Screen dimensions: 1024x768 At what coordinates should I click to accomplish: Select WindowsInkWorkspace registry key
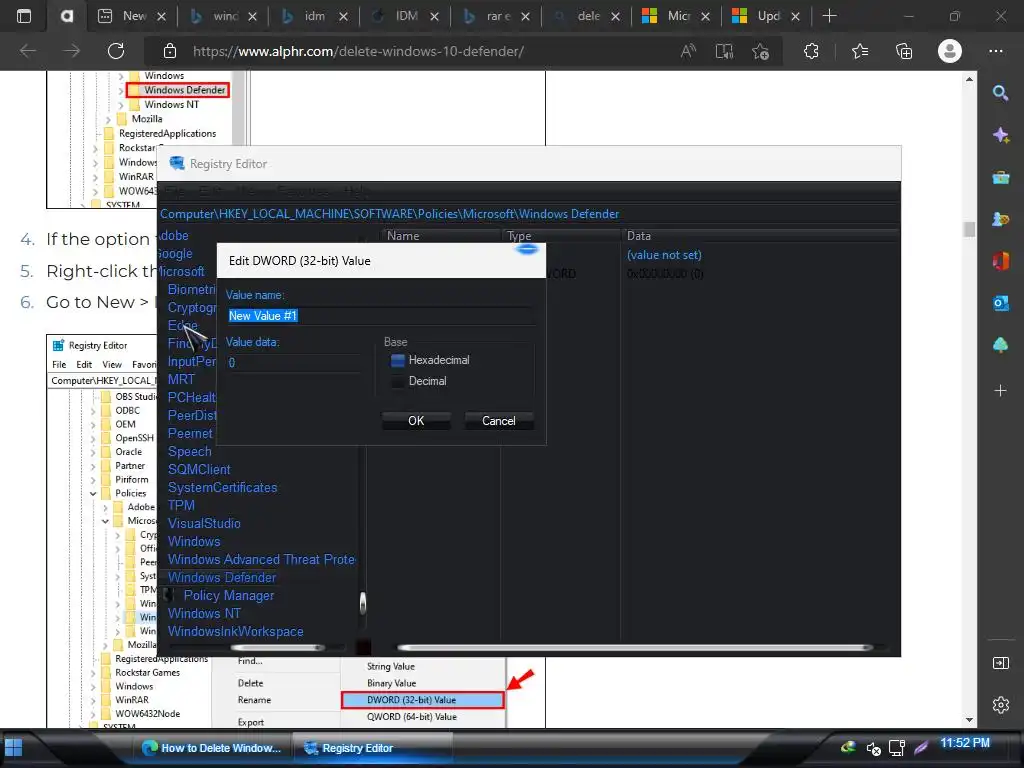click(235, 632)
